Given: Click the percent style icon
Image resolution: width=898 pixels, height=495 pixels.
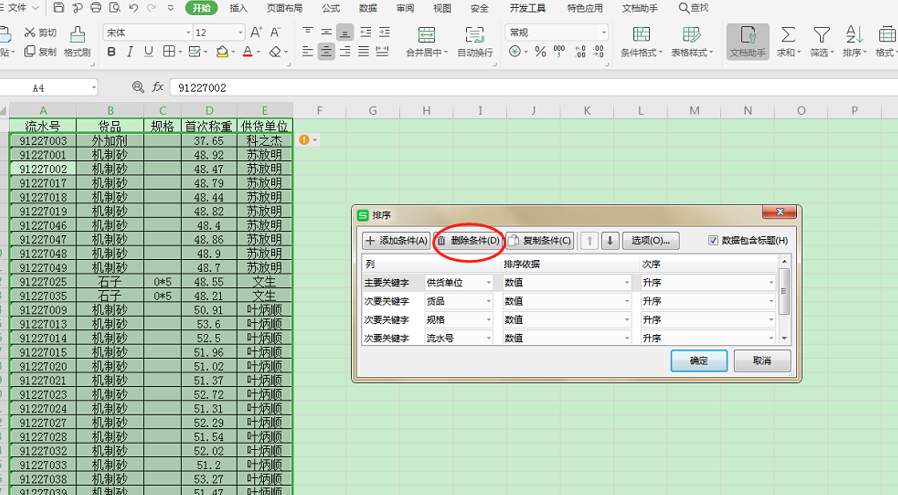Looking at the screenshot, I should [540, 52].
